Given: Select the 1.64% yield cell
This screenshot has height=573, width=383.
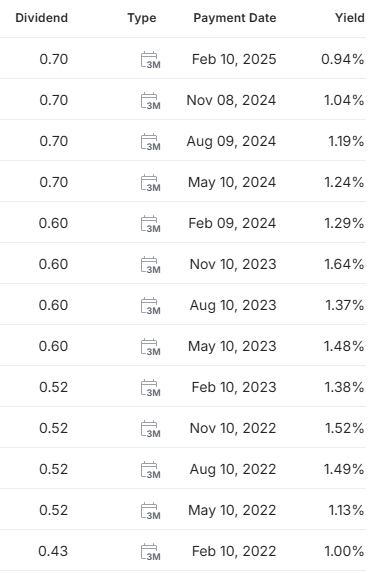Looking at the screenshot, I should pos(344,264).
